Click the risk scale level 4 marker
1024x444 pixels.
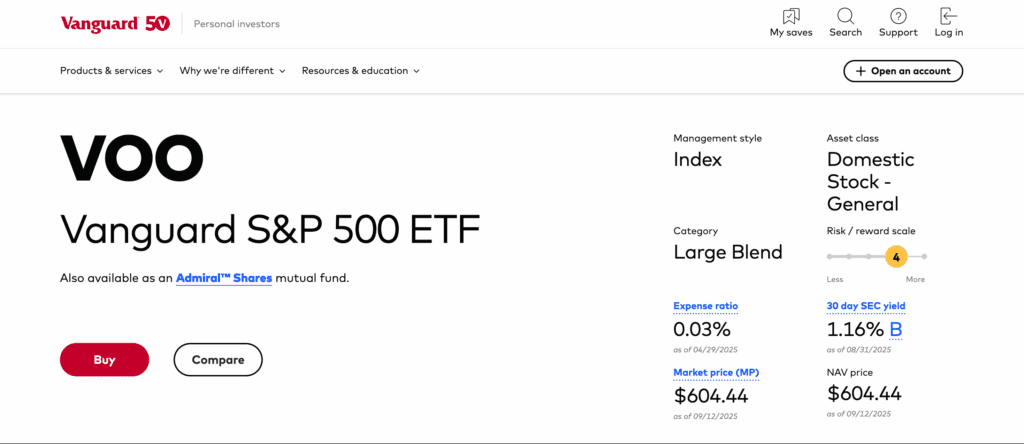click(x=896, y=257)
